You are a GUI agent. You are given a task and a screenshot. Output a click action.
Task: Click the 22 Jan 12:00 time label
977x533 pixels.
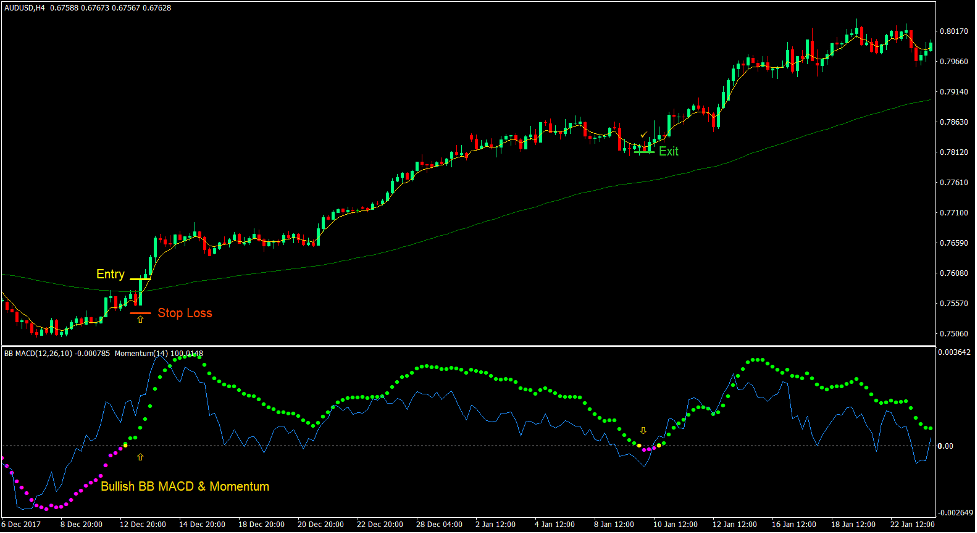911,524
